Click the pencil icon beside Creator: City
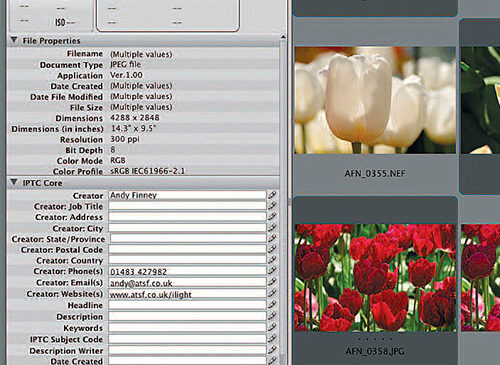This screenshot has width=500, height=365. click(x=272, y=228)
